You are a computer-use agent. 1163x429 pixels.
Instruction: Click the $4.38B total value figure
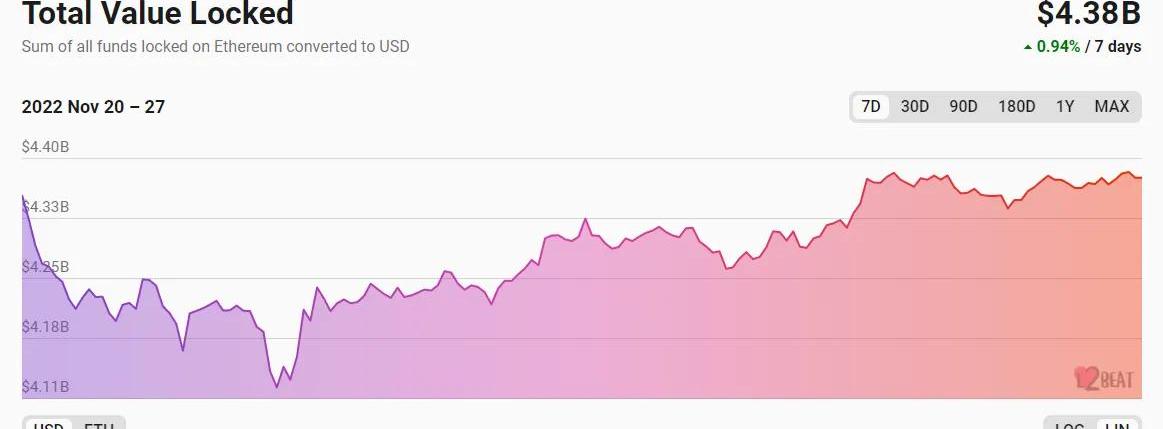click(x=1088, y=14)
